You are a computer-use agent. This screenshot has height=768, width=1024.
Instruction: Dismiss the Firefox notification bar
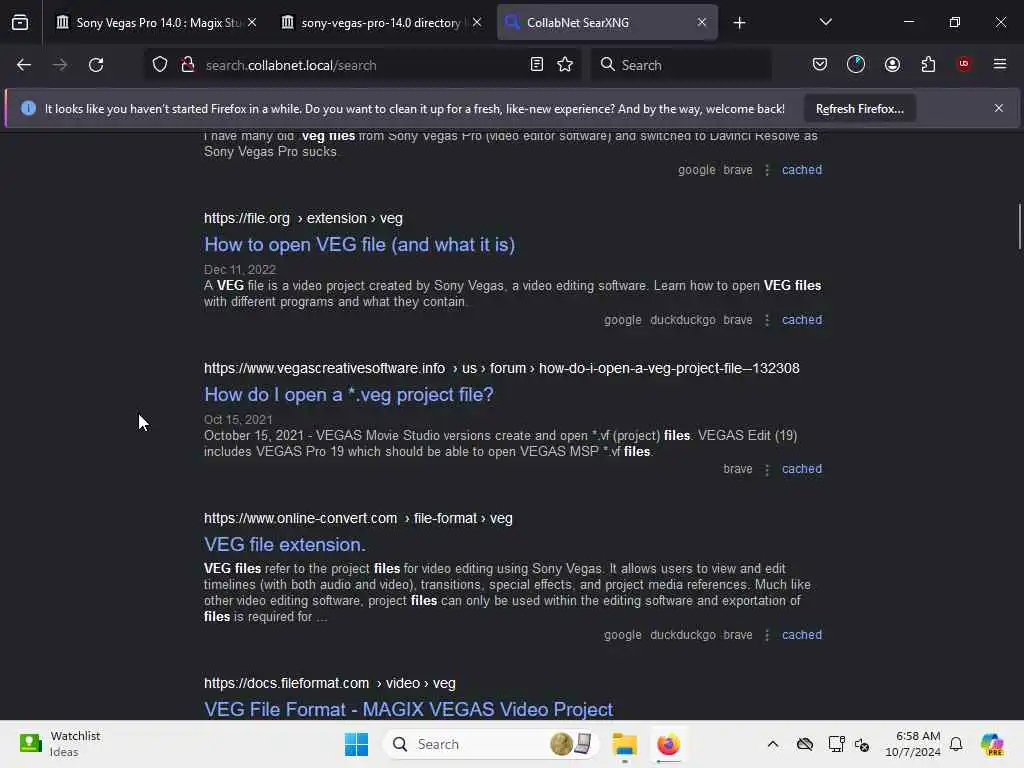coord(999,108)
